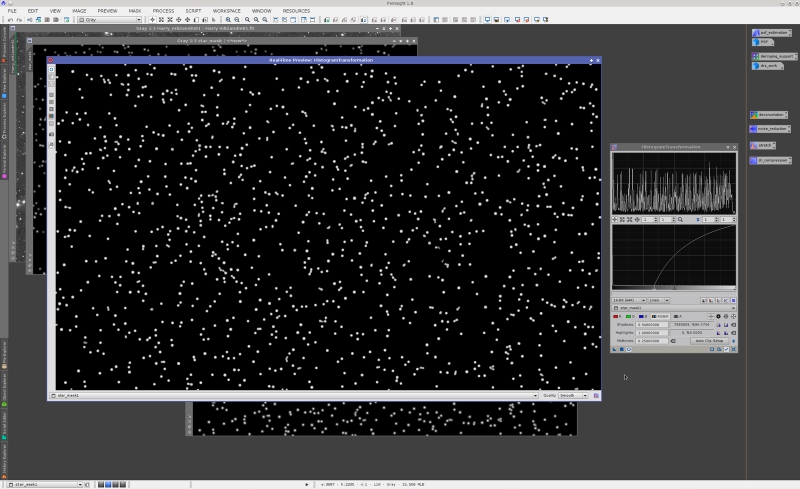Image resolution: width=800 pixels, height=489 pixels.
Task: Click the redo icon in the main toolbar
Action: (19, 19)
